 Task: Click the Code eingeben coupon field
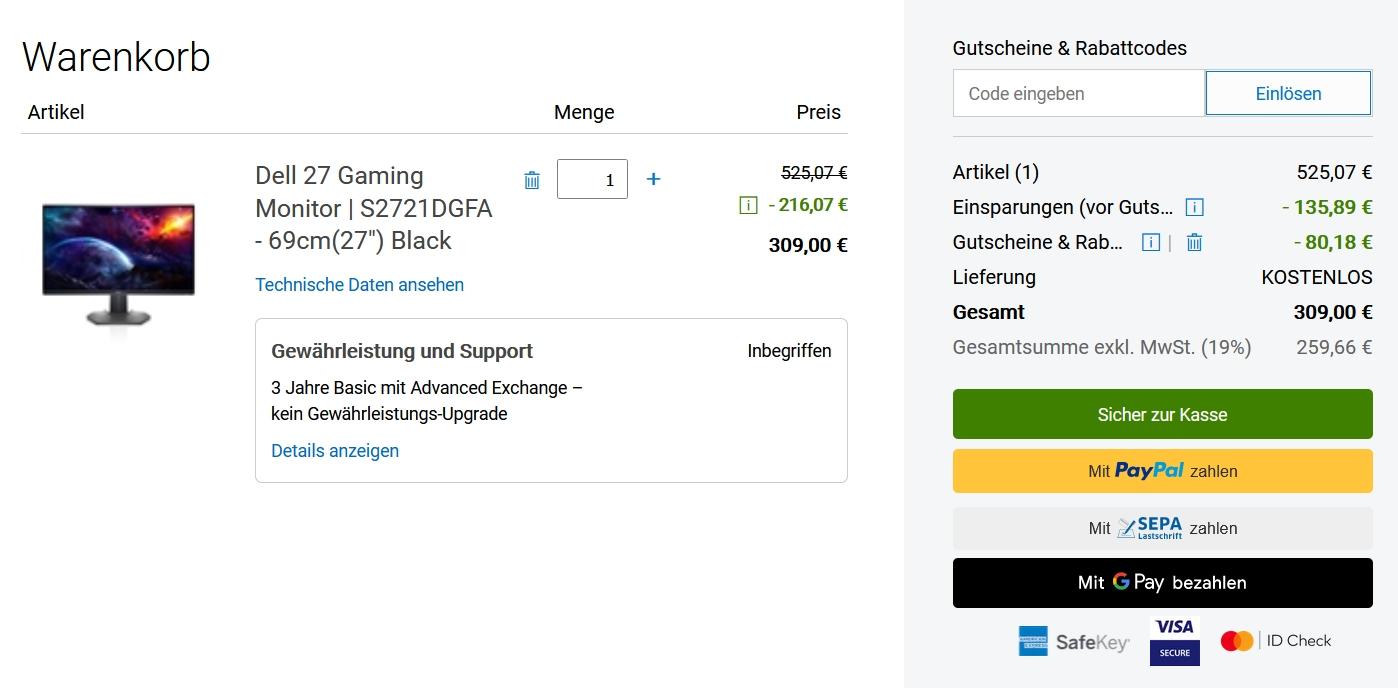1078,94
